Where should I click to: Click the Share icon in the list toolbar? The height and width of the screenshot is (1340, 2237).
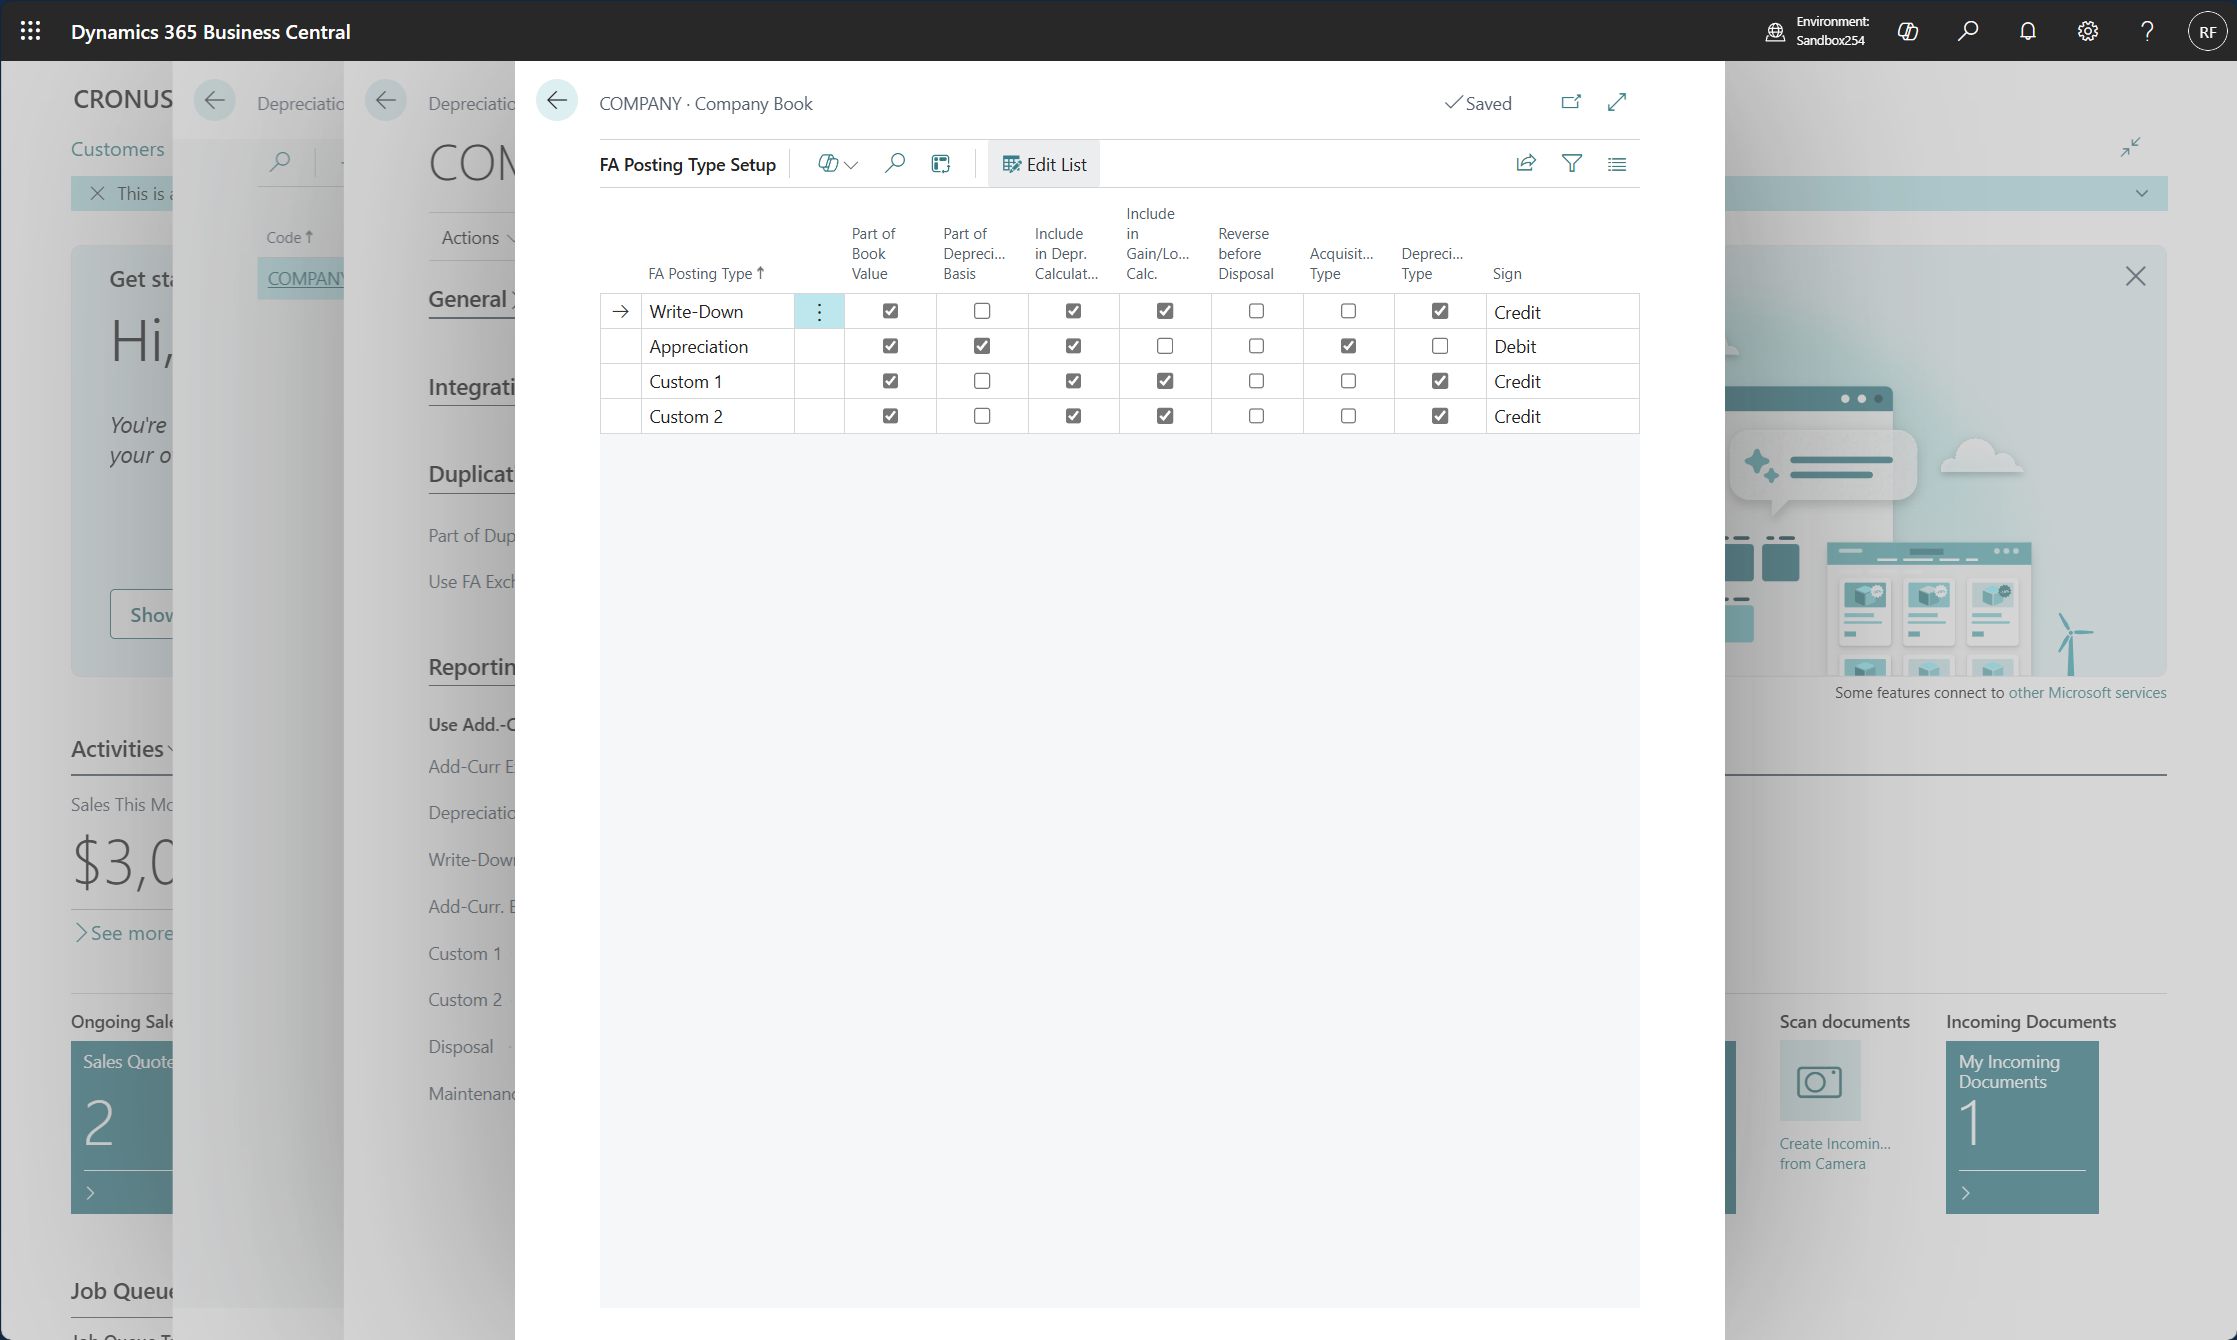1526,163
